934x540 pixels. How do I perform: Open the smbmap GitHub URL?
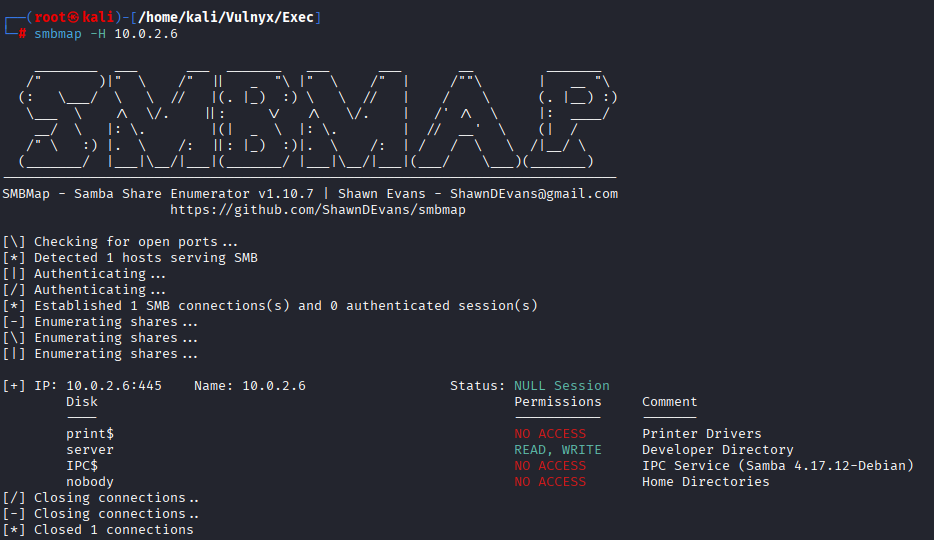(x=317, y=210)
